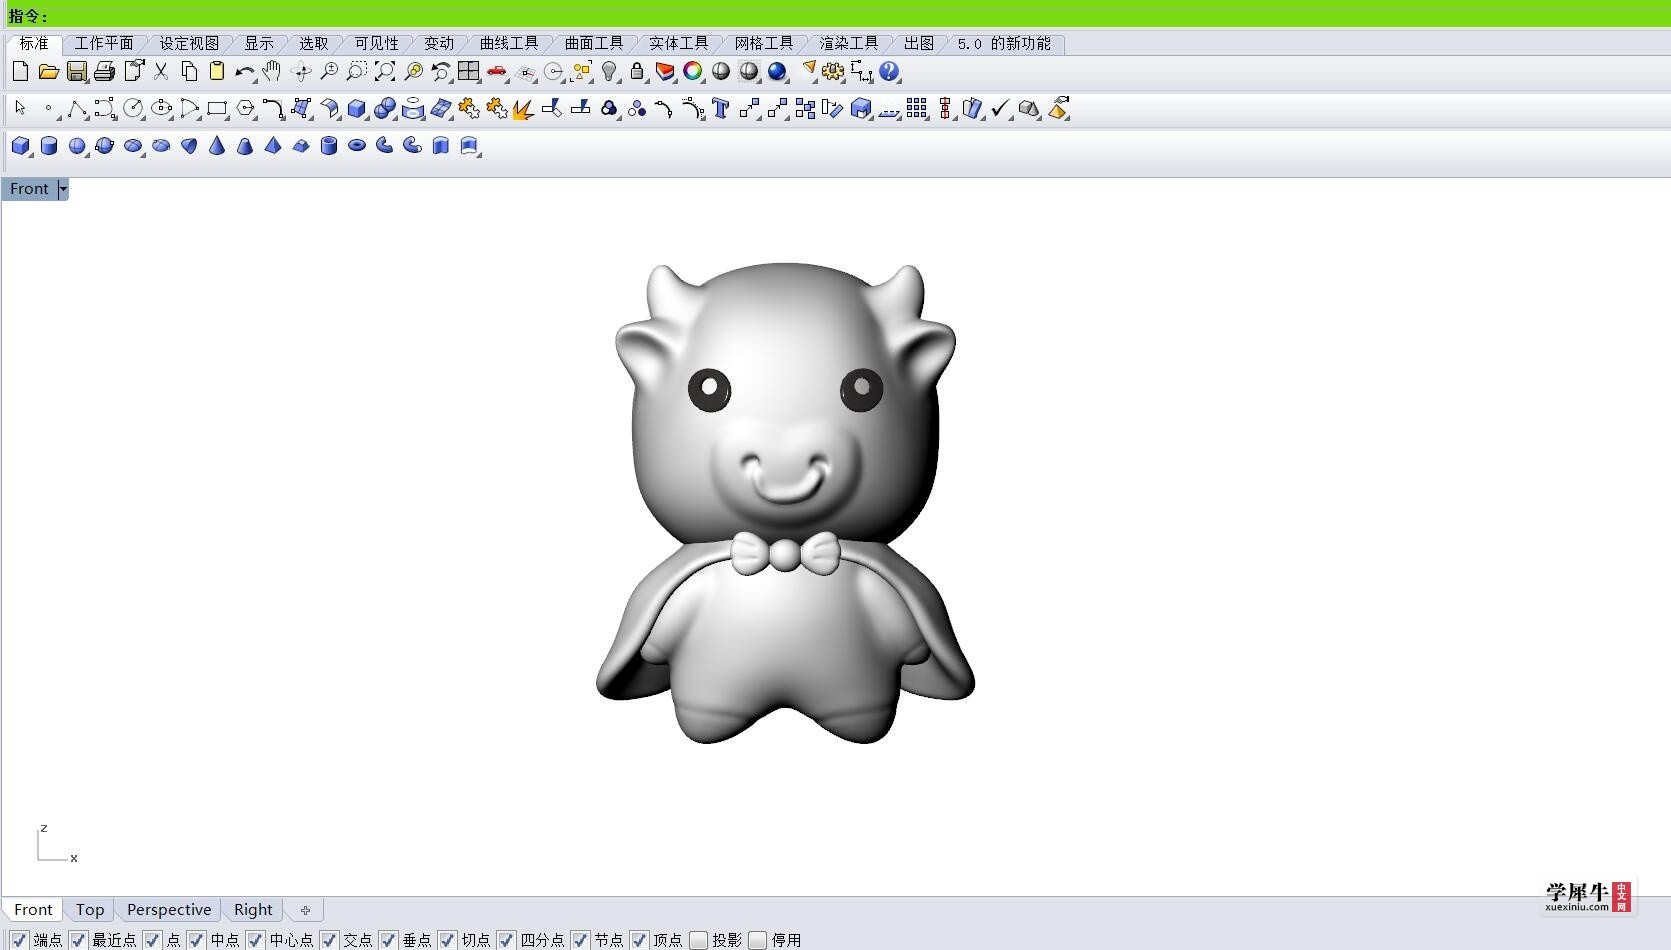Viewport: 1671px width, 950px height.
Task: Open the 实体工具 toolbar tab
Action: [679, 44]
